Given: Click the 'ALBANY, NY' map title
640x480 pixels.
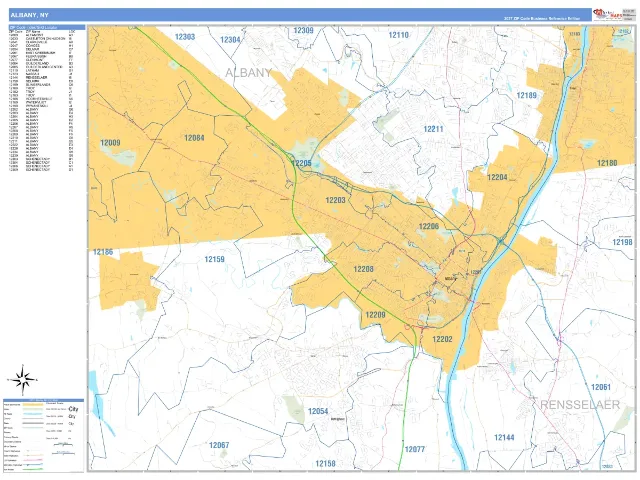Looking at the screenshot, I should 29,15.
